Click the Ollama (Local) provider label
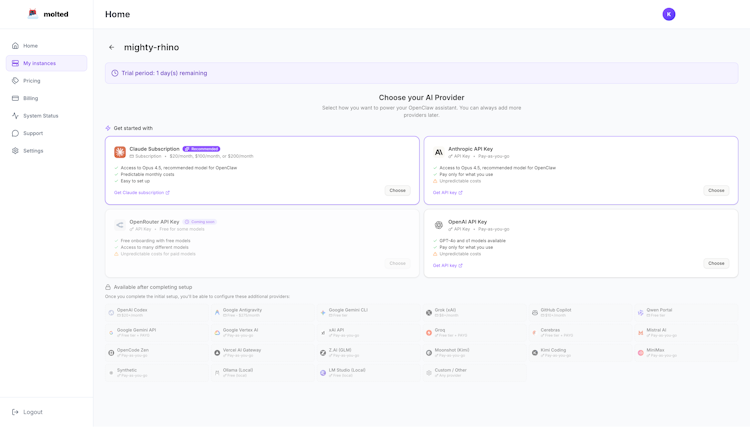Viewport: 750px width, 427px height. [238, 370]
